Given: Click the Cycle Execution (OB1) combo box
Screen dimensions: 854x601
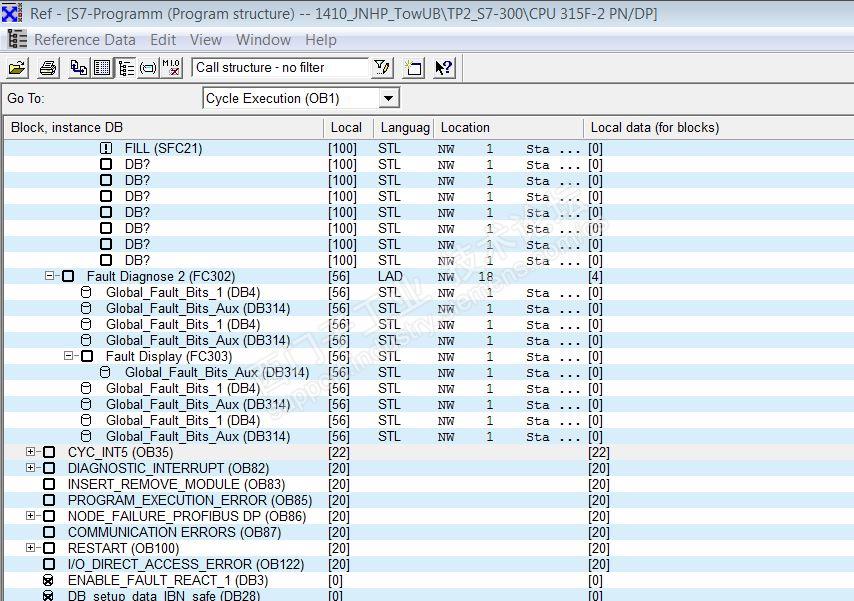Looking at the screenshot, I should (301, 99).
